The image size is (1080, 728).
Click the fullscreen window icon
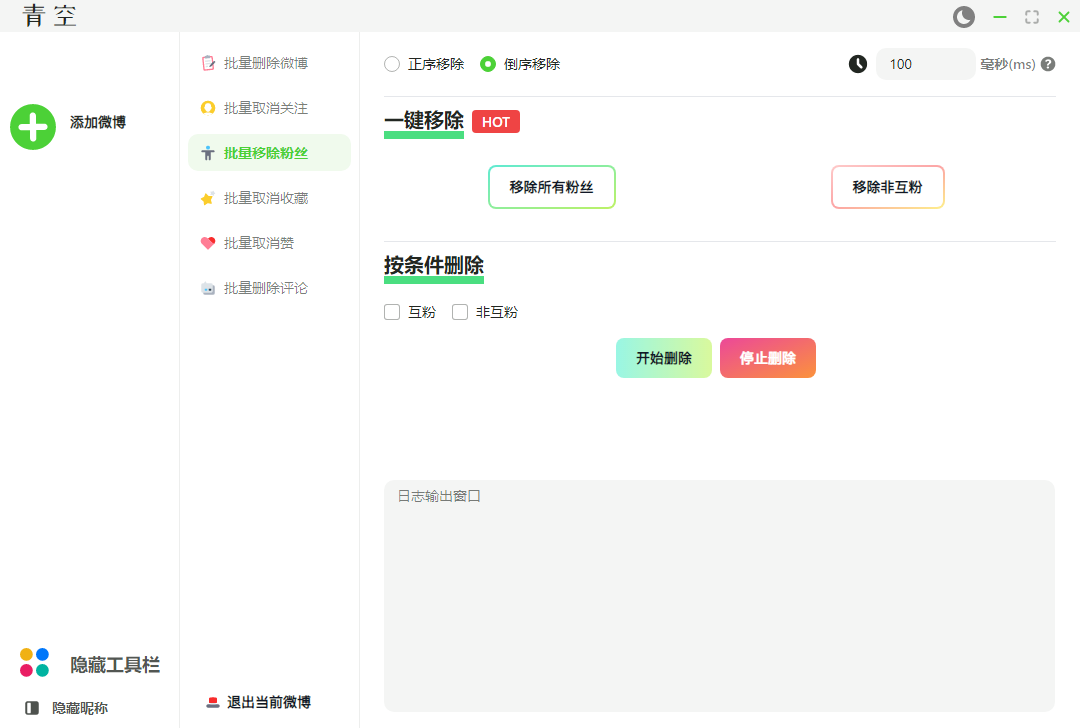coord(1031,17)
